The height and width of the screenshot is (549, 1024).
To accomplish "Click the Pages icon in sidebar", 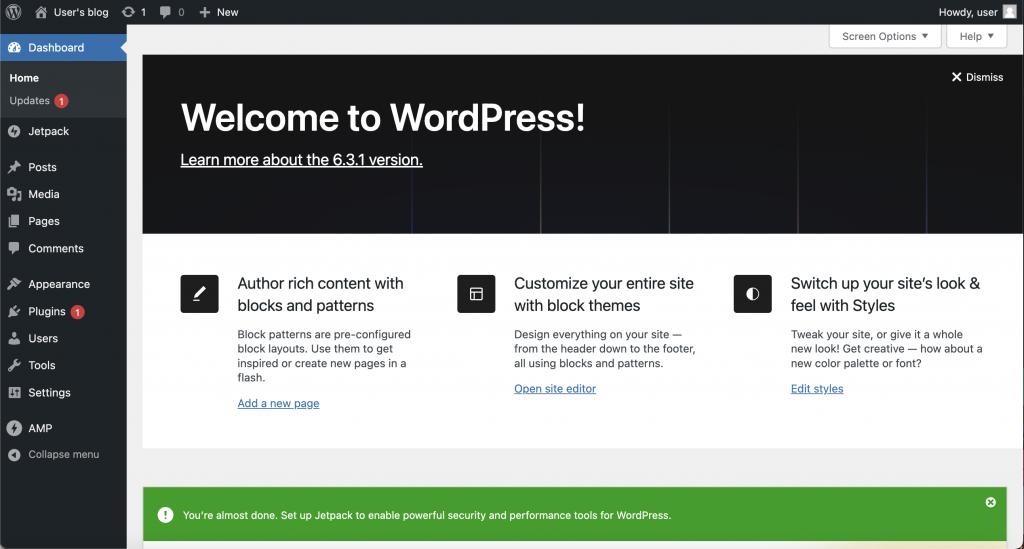I will tap(14, 221).
